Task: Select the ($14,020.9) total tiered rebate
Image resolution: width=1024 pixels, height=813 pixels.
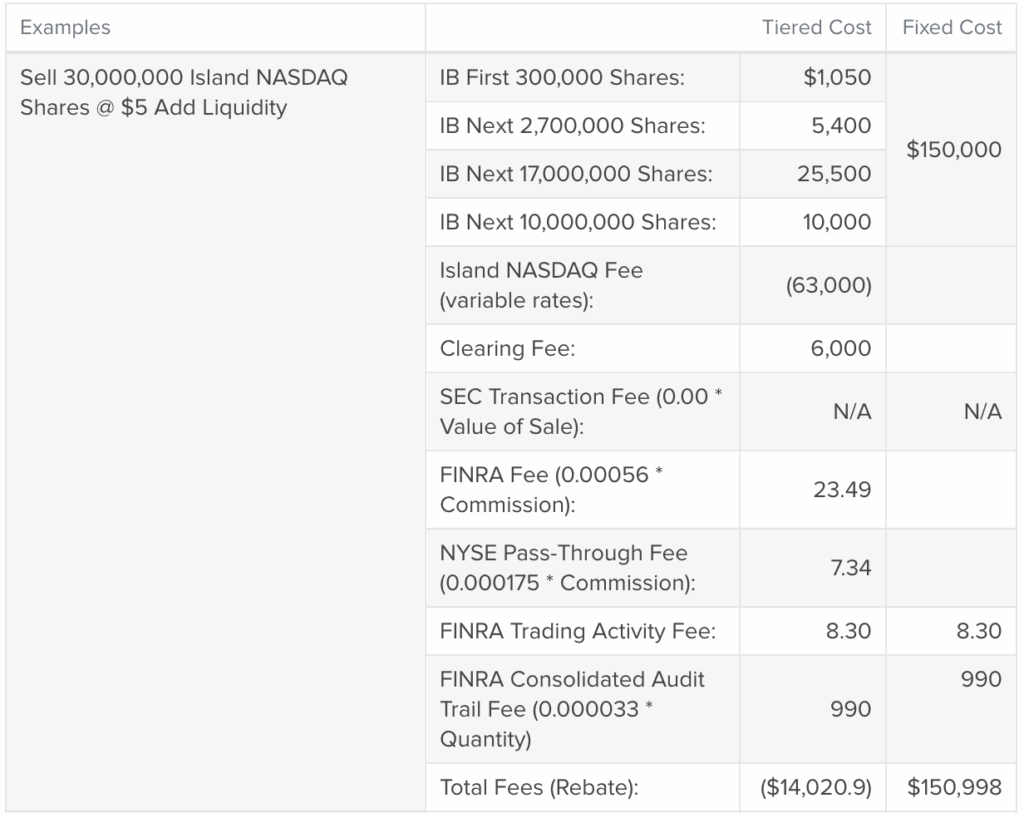Action: click(x=815, y=788)
